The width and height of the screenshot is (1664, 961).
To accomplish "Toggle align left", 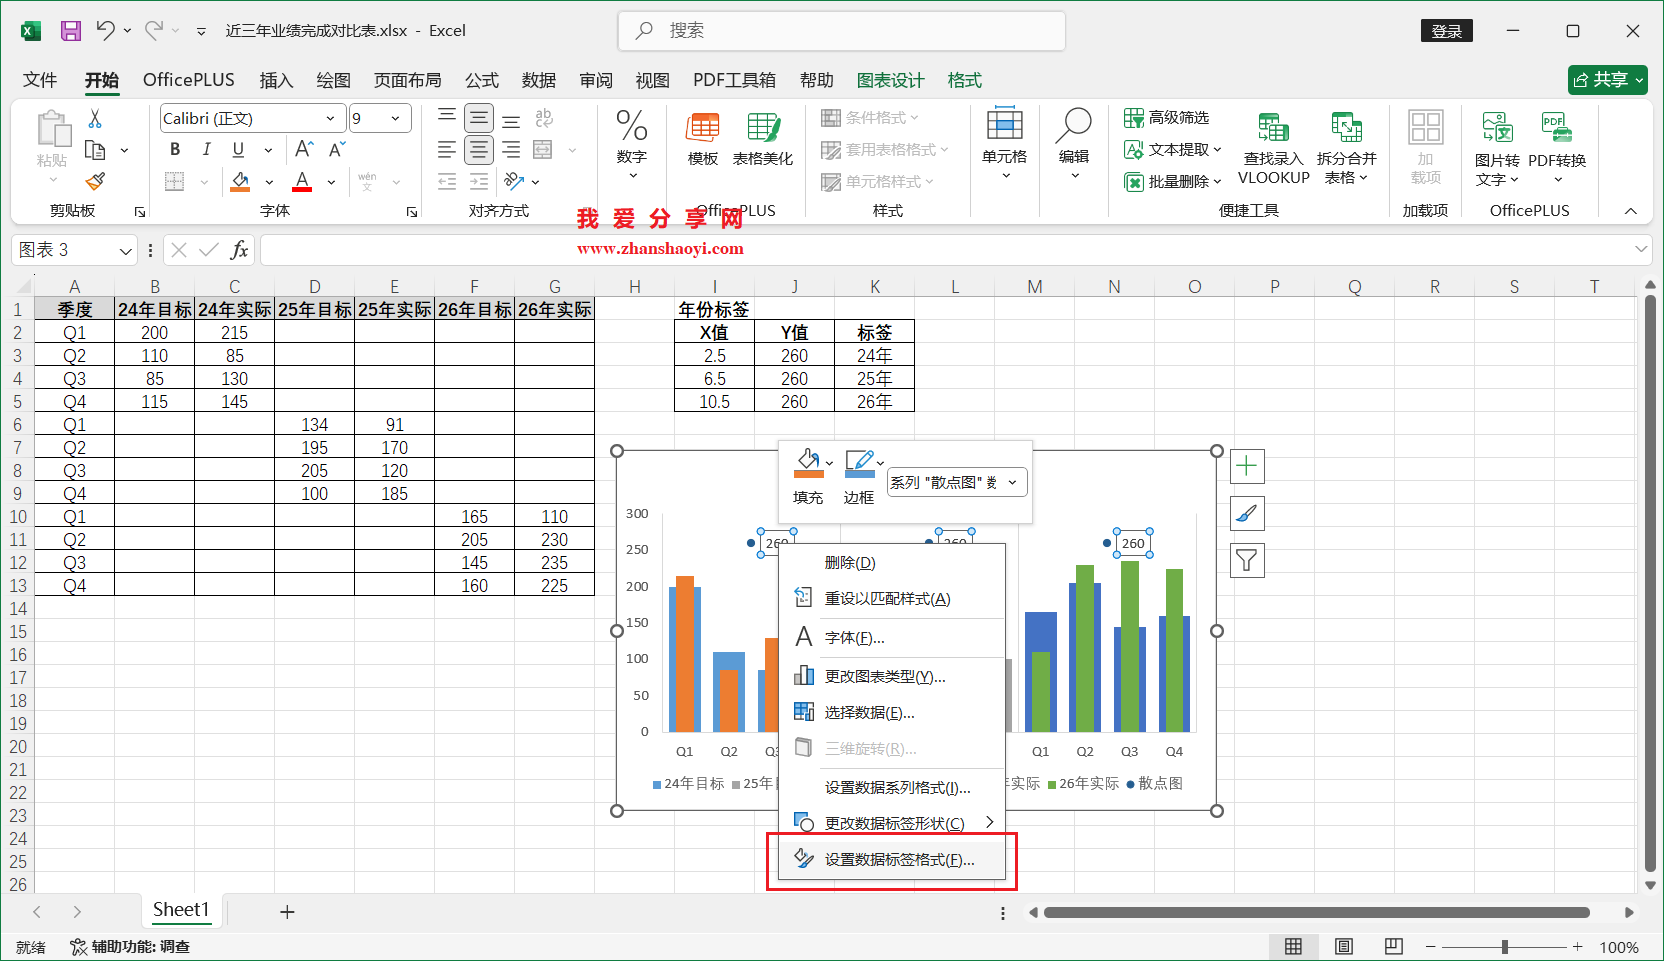I will pos(447,150).
